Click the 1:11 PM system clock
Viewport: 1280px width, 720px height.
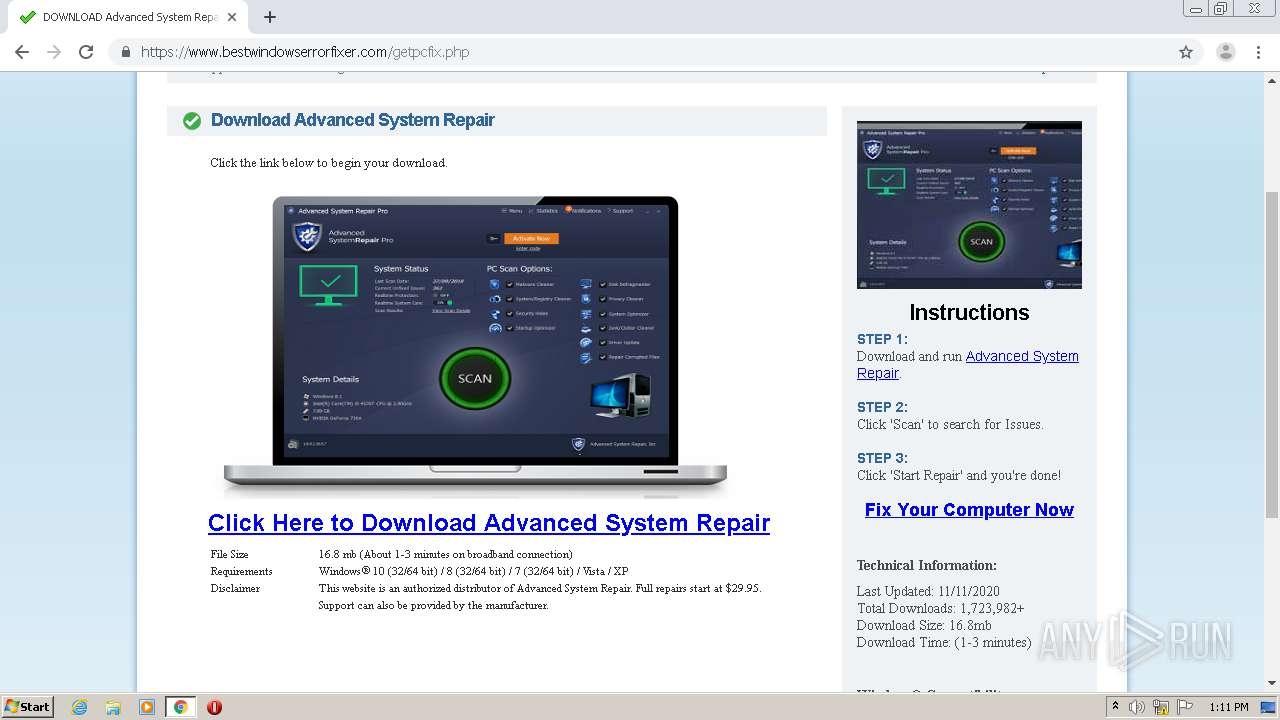(1229, 707)
